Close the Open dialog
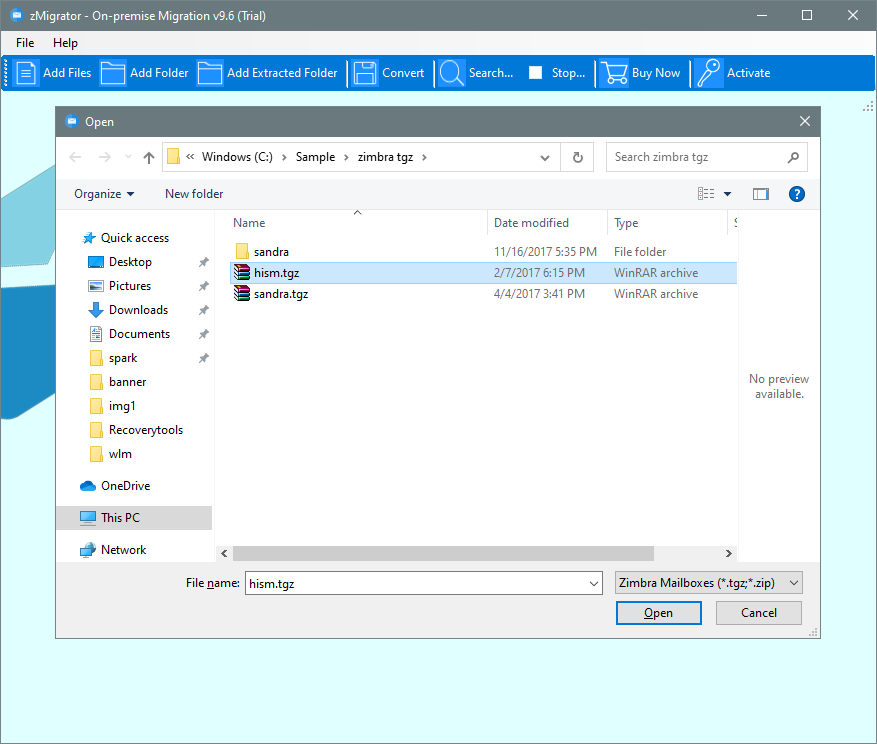Viewport: 877px width, 744px height. [x=805, y=121]
